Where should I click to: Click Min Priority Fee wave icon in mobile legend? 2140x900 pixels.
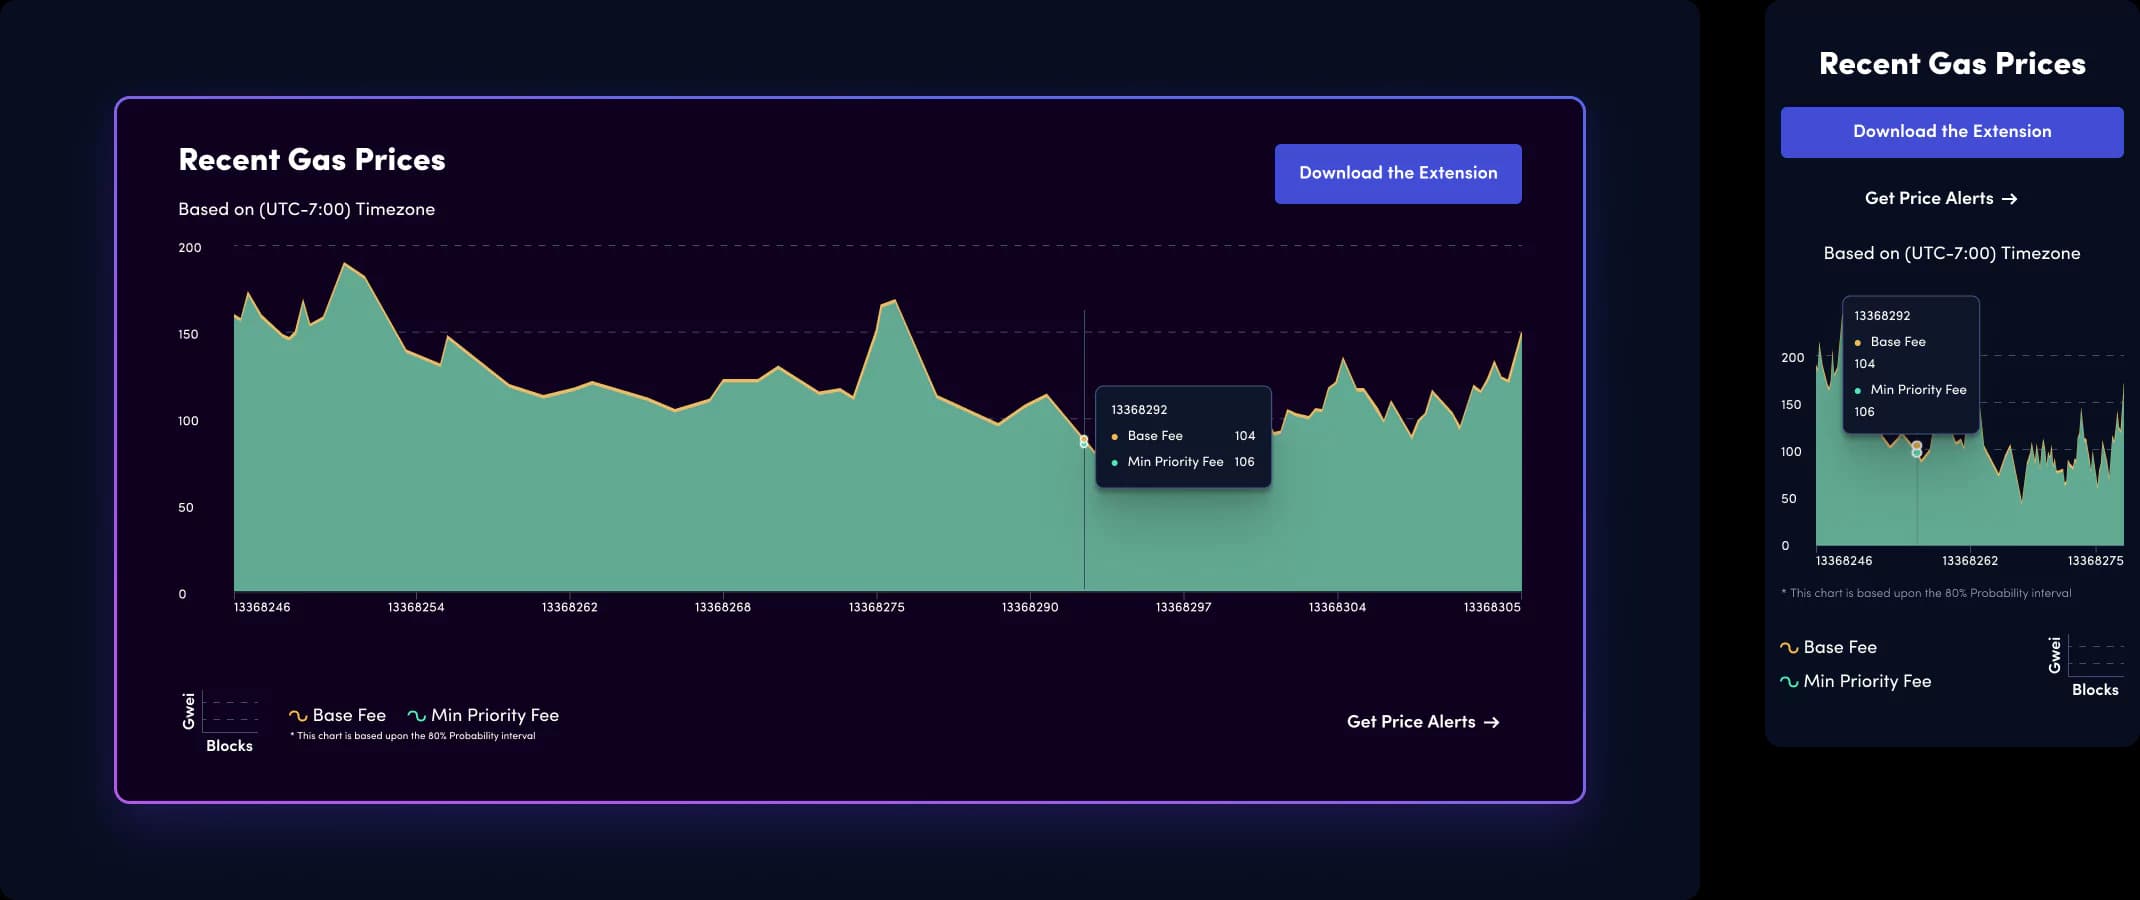click(x=1789, y=682)
